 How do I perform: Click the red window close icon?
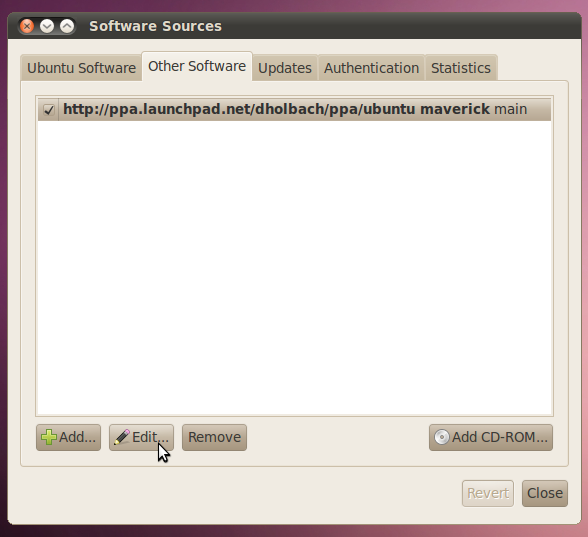27,26
